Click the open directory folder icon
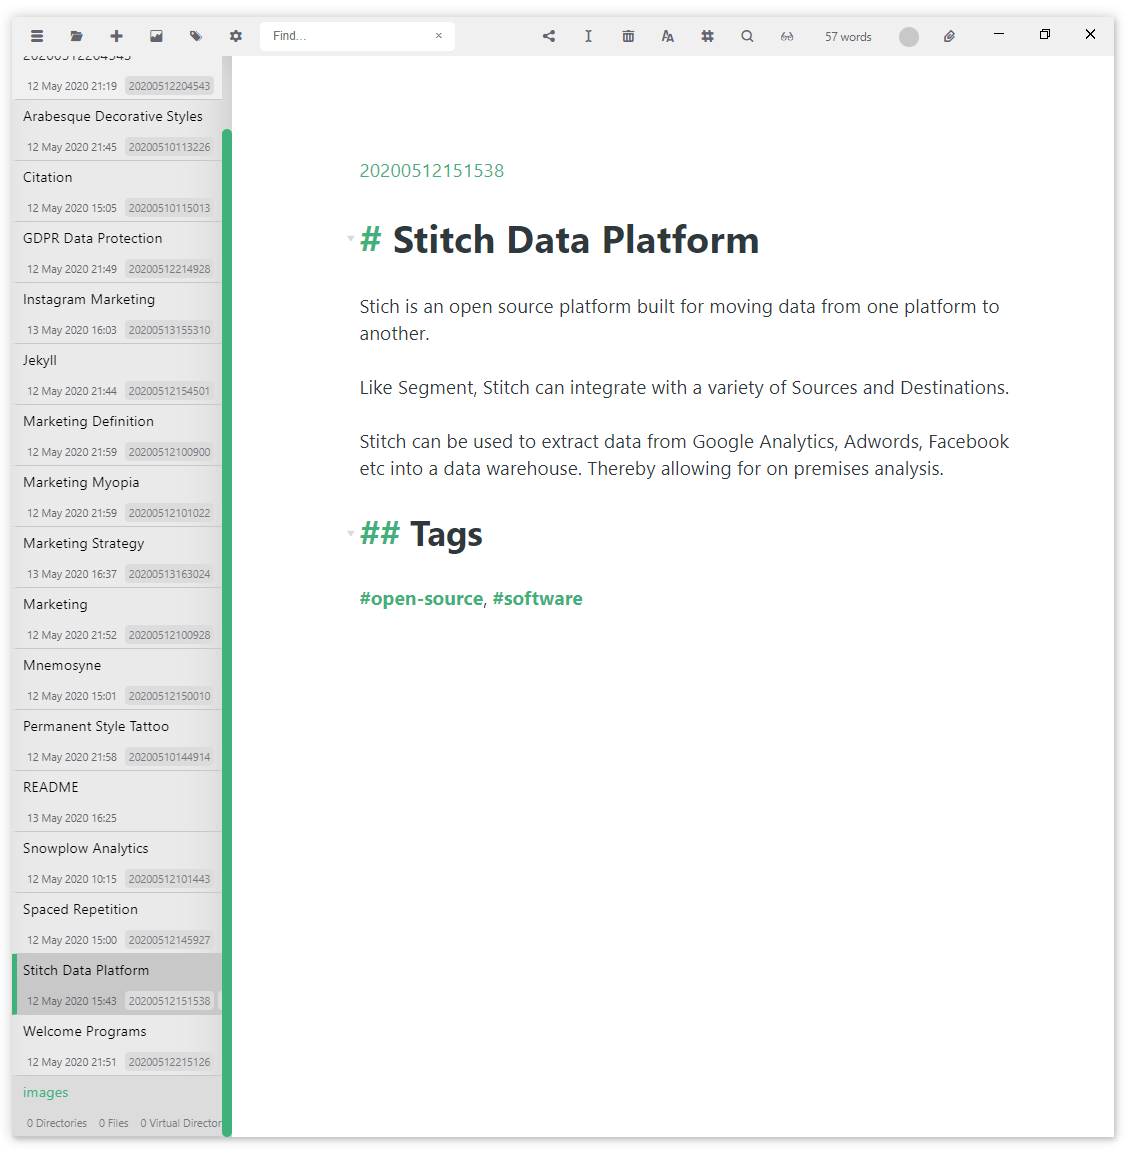 tap(76, 36)
